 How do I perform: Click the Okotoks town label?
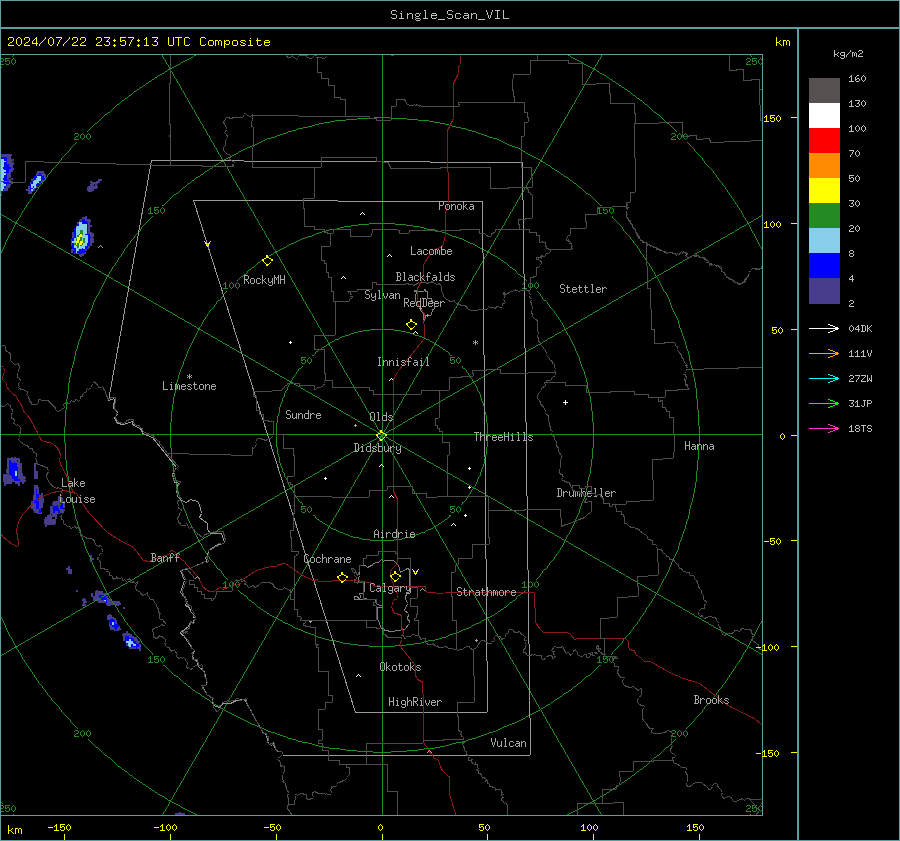400,667
